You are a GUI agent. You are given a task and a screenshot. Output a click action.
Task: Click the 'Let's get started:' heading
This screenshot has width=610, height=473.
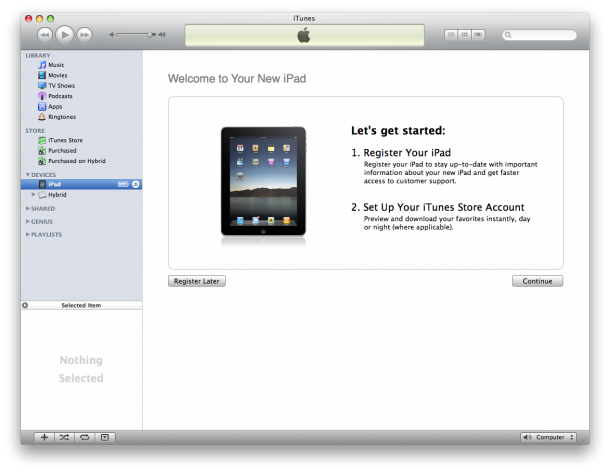398,130
